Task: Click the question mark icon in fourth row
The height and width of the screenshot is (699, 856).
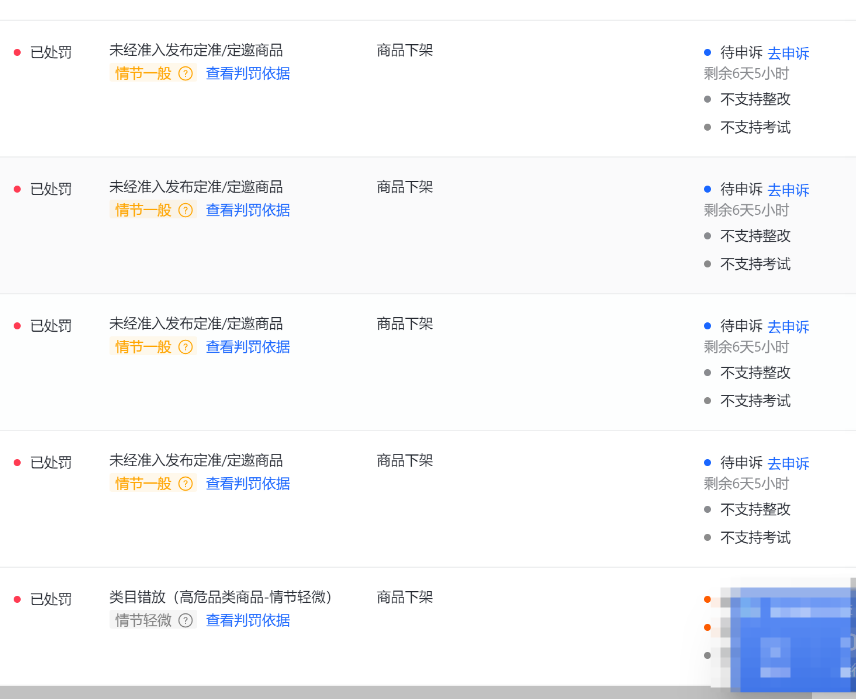Action: click(x=185, y=484)
